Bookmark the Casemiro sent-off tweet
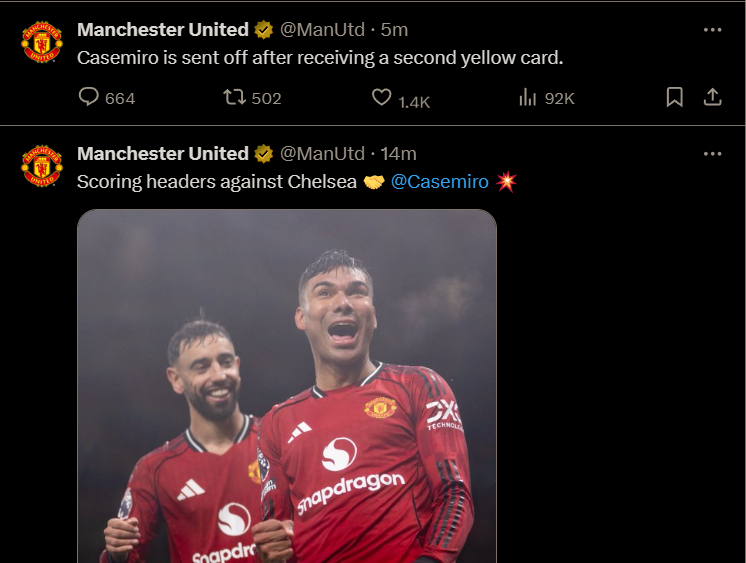Viewport: 746px width, 563px height. (674, 97)
